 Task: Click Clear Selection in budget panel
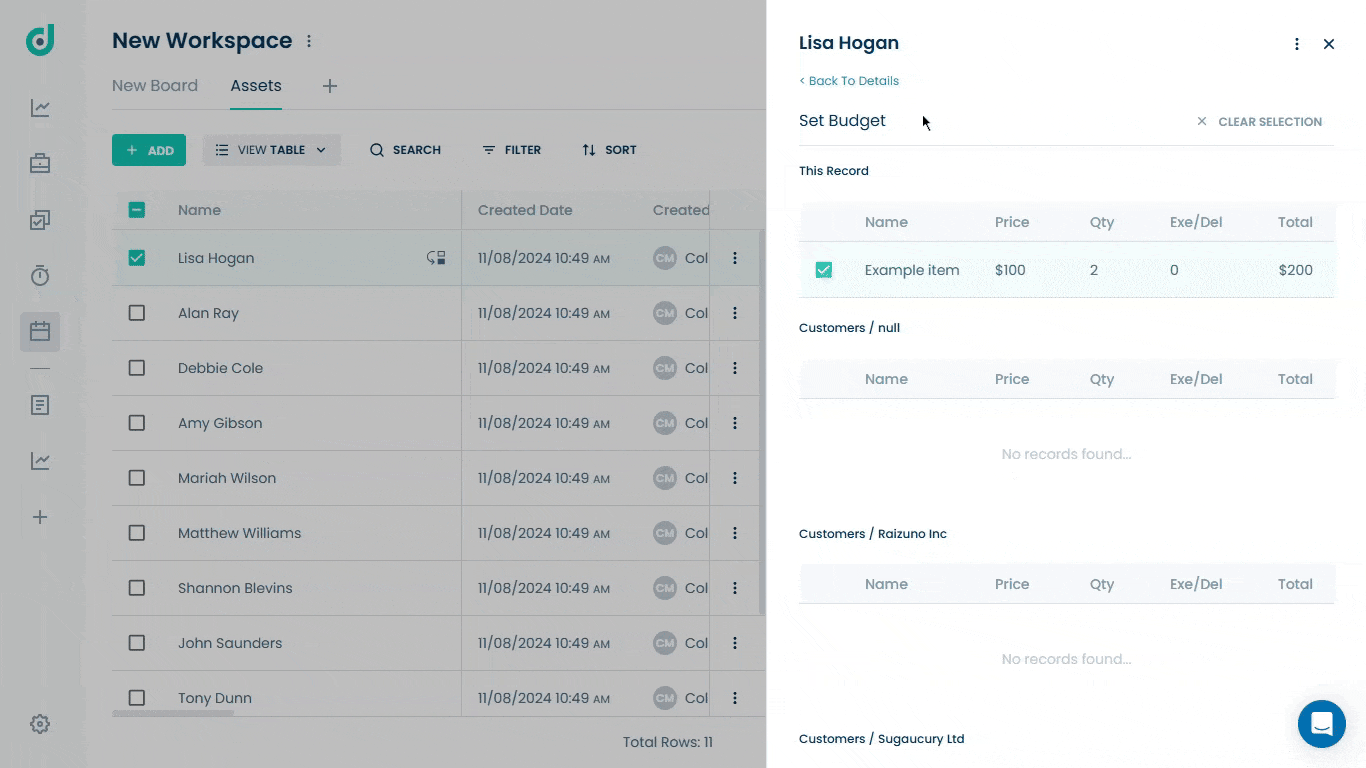tap(1259, 122)
